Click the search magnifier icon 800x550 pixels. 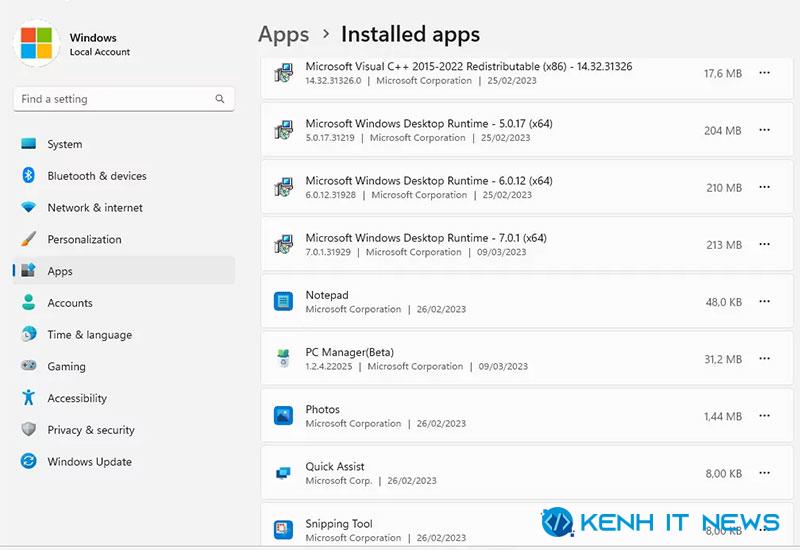point(220,98)
